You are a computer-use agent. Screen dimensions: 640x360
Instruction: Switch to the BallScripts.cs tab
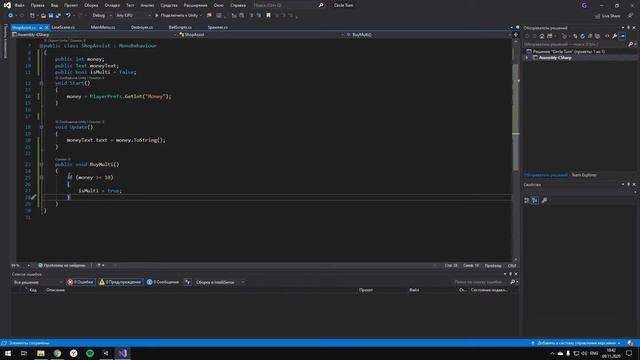(x=180, y=27)
